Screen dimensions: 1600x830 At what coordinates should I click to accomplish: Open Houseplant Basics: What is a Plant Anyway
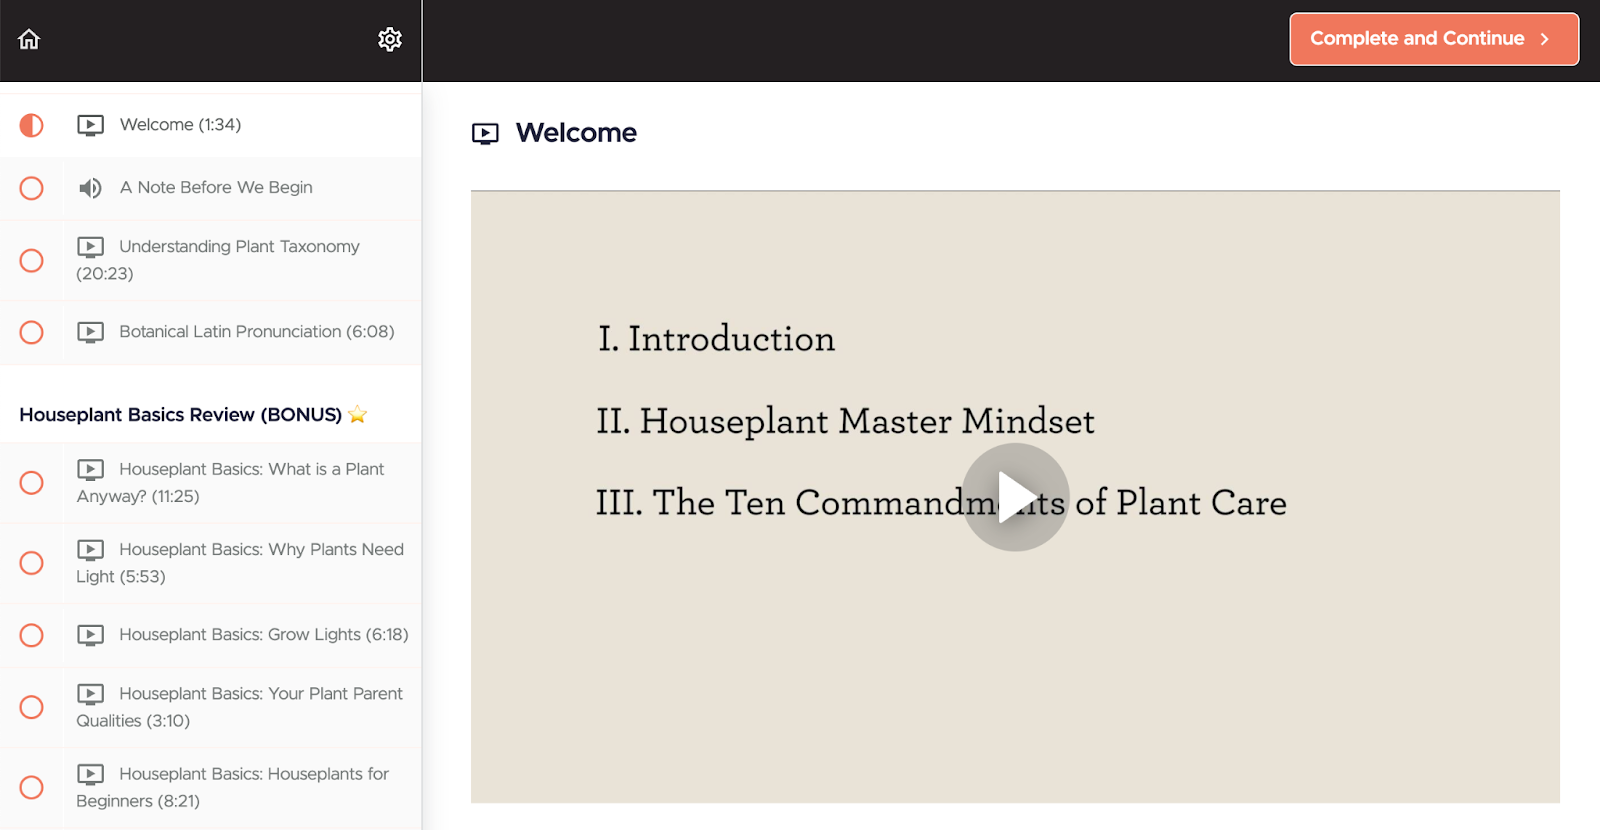tap(250, 470)
